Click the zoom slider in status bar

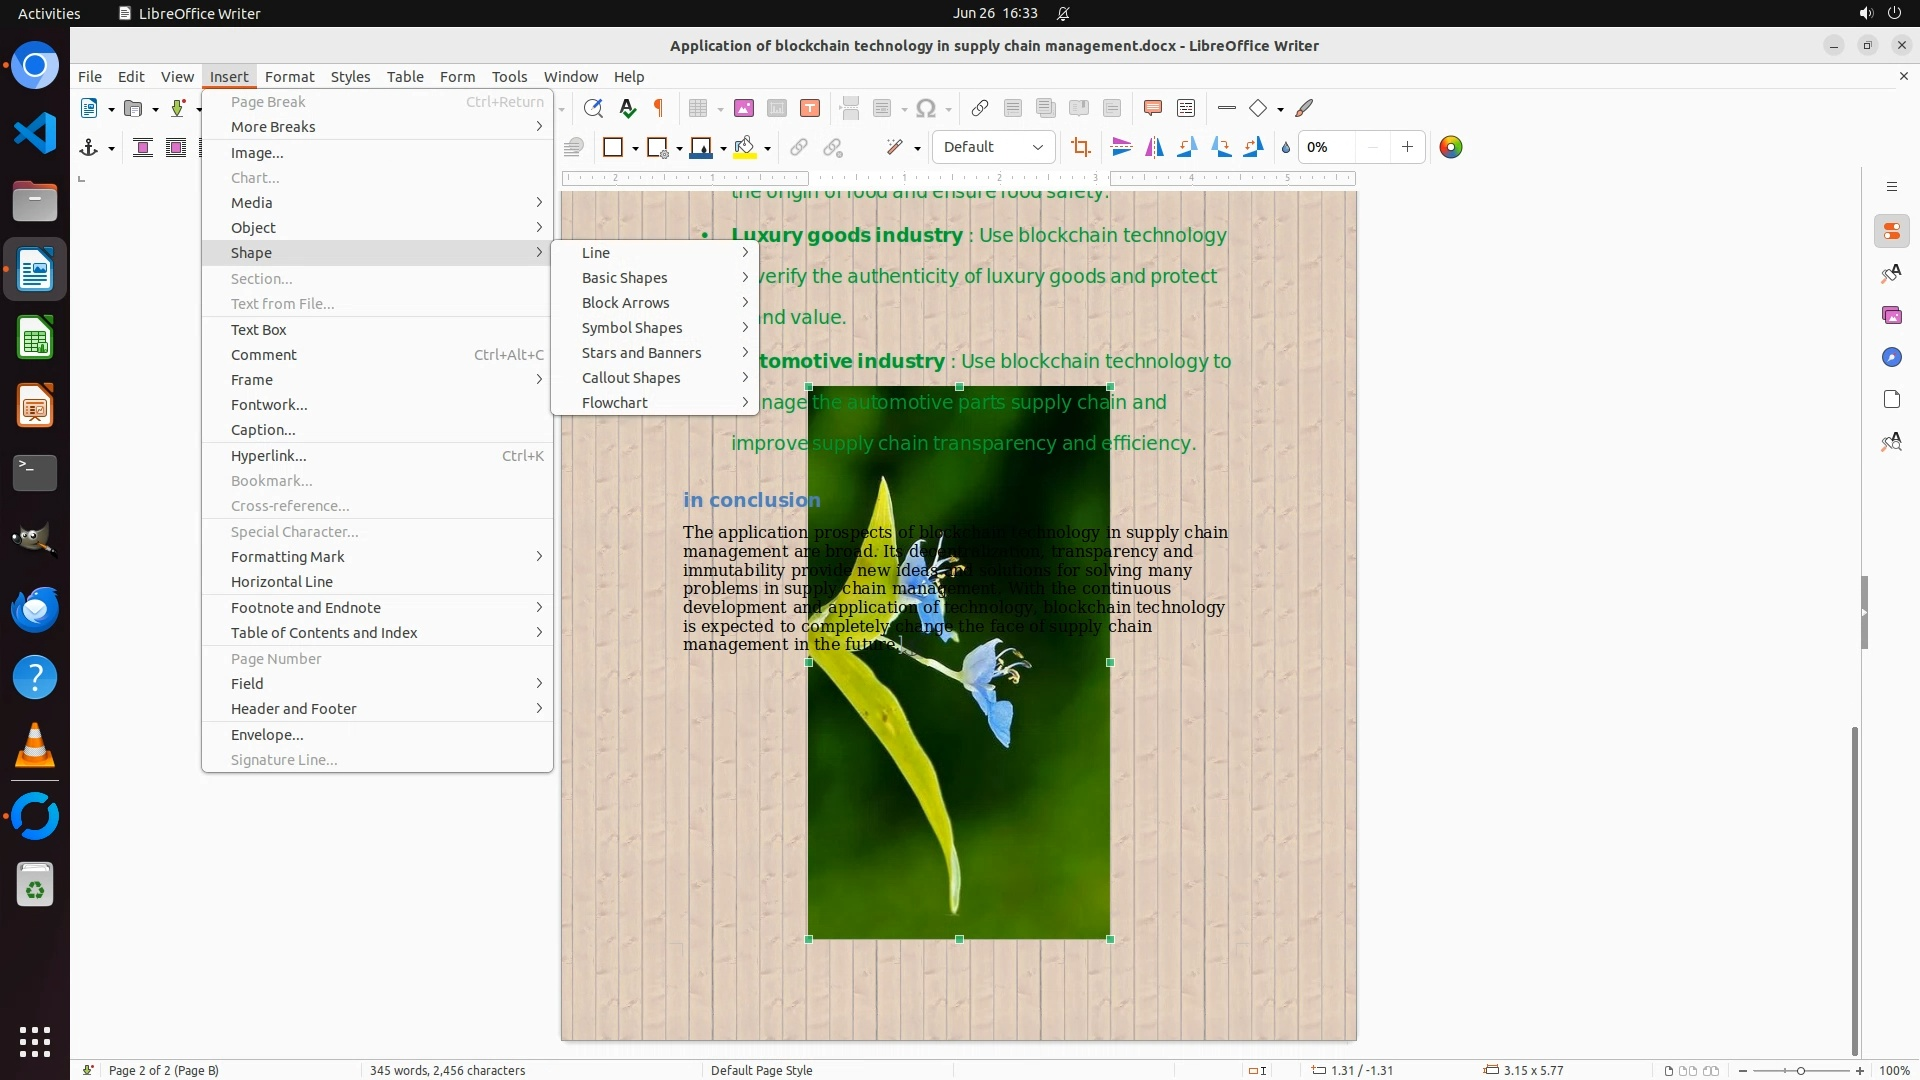tap(1800, 1070)
